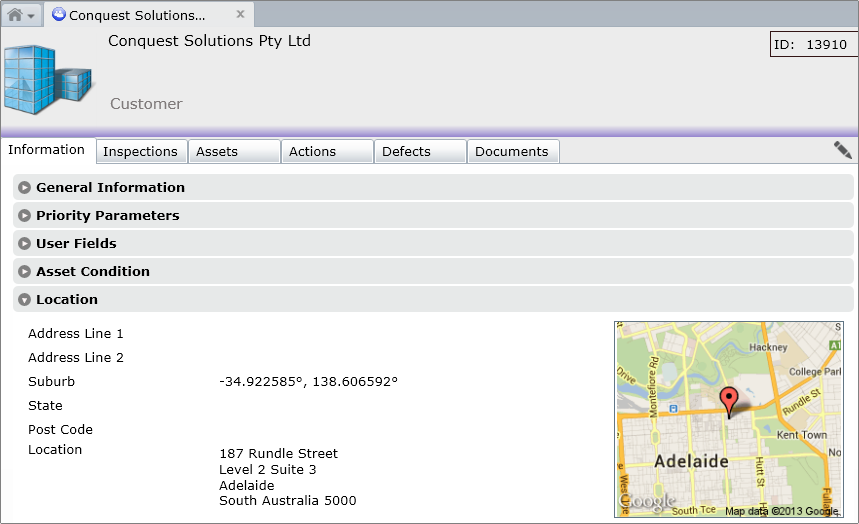The width and height of the screenshot is (859, 524).
Task: Expand the Priority Parameters section
Action: pos(433,215)
